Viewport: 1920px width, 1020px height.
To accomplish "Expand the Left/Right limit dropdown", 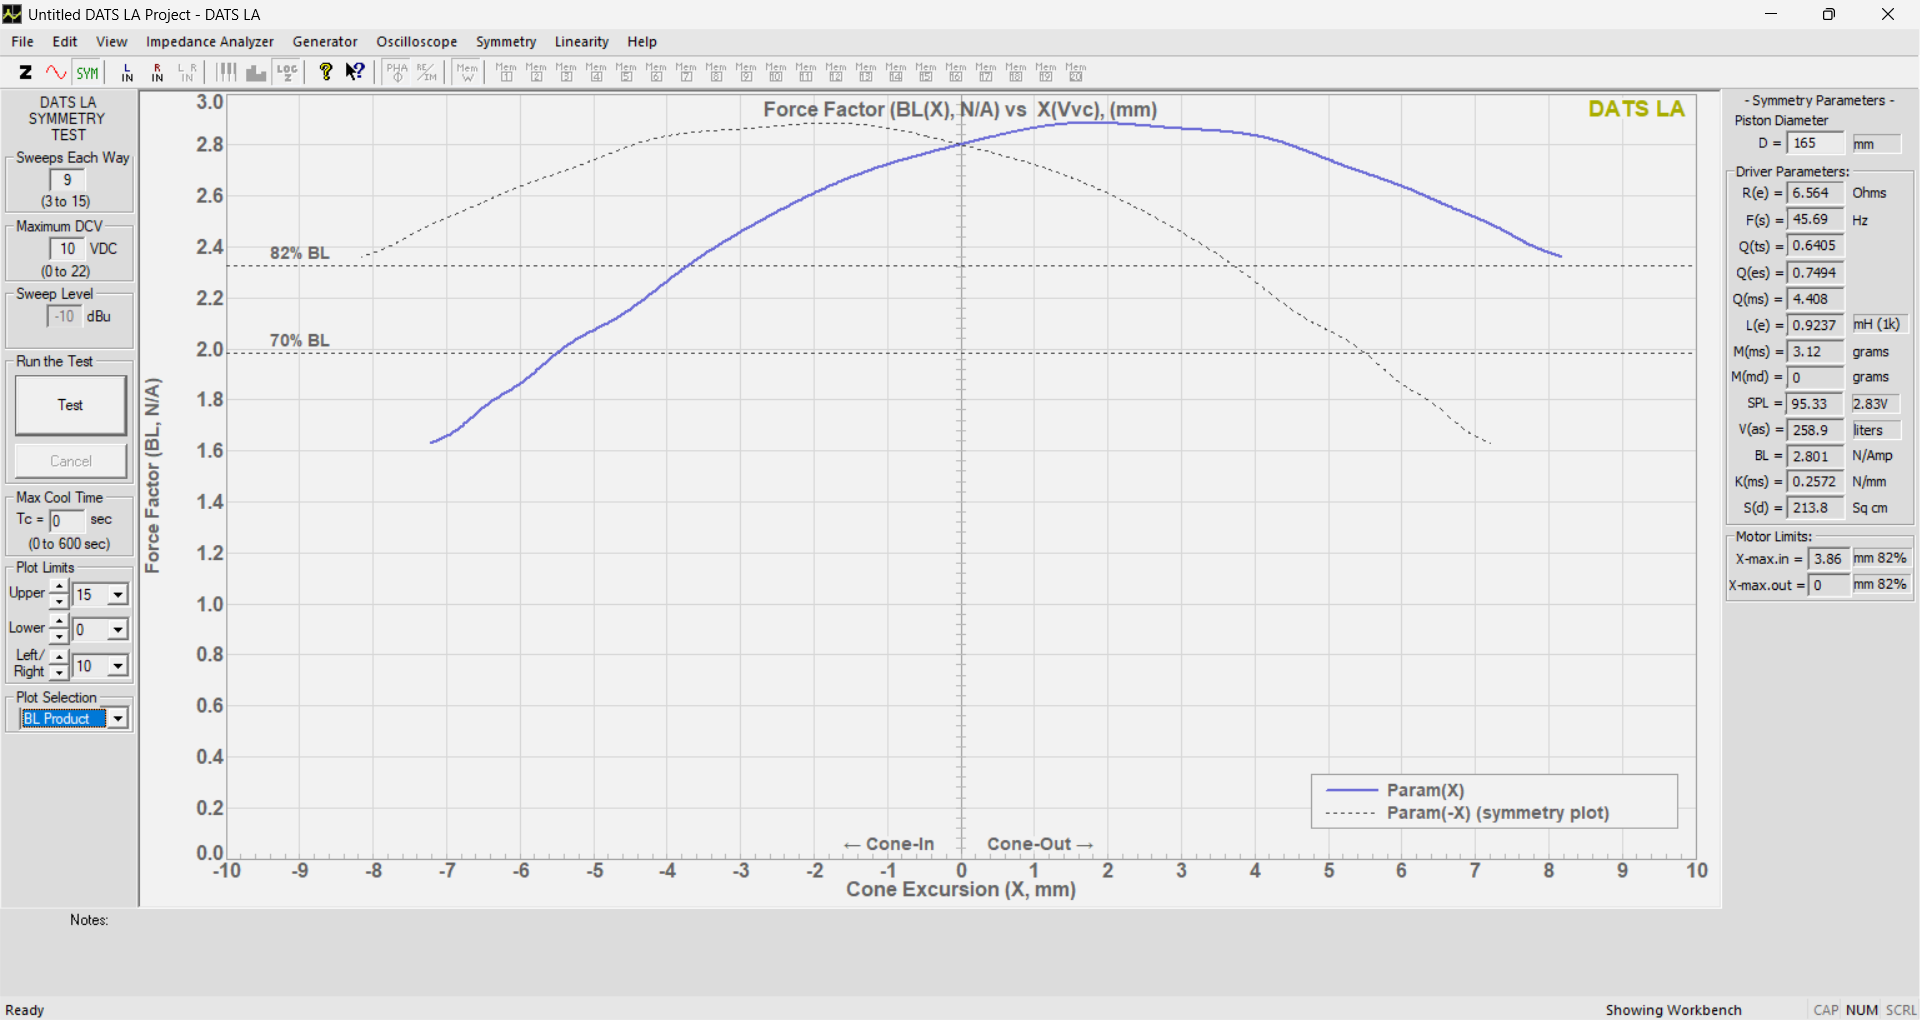I will [118, 666].
